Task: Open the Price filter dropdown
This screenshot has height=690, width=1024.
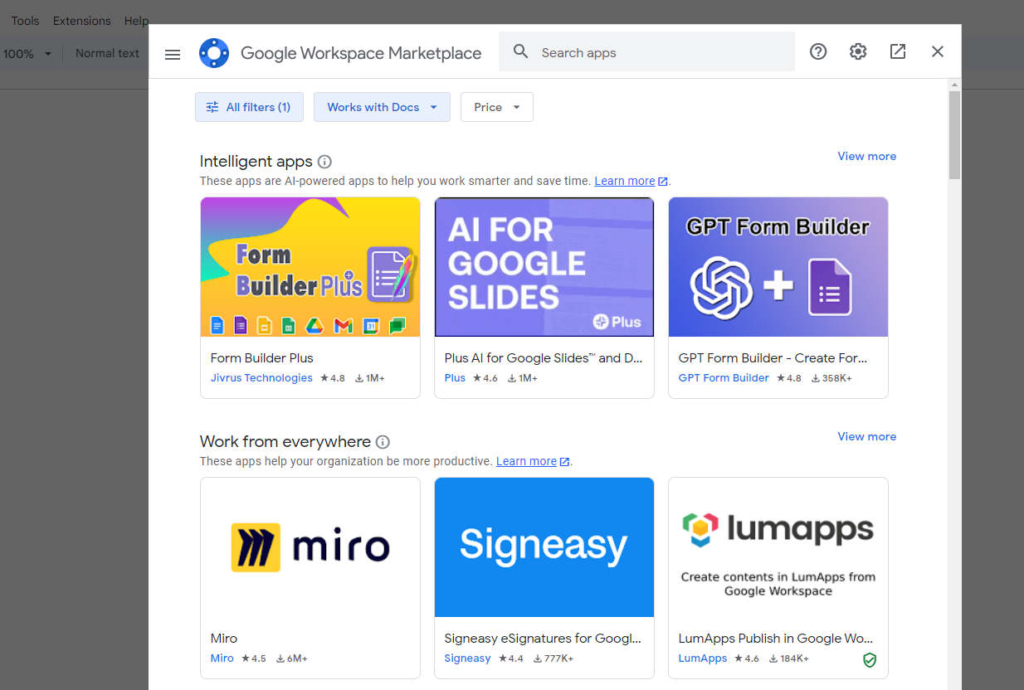Action: tap(497, 107)
